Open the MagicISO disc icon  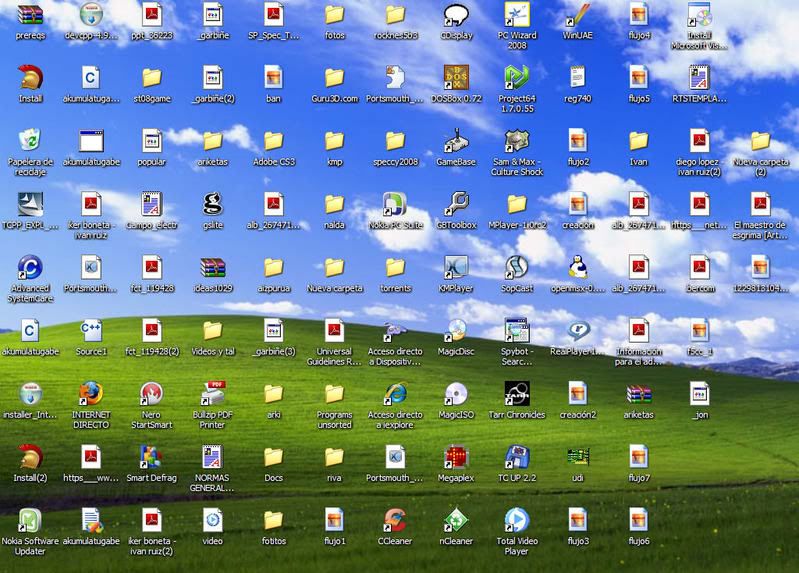pos(456,394)
